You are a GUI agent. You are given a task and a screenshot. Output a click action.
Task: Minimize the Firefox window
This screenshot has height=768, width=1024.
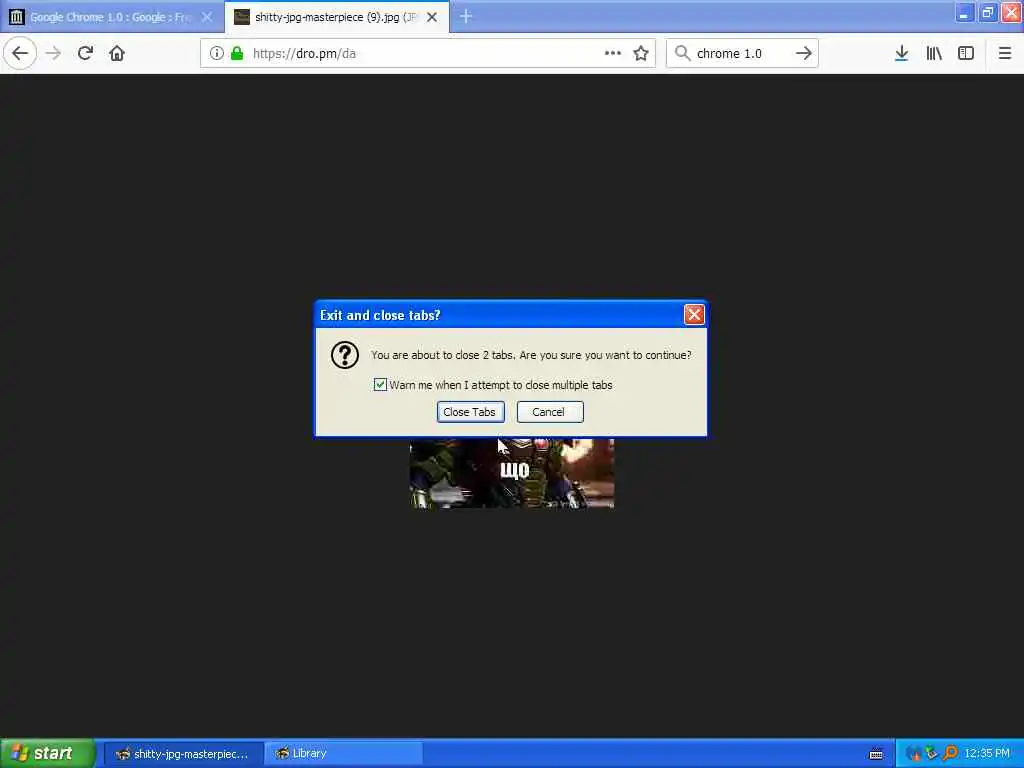click(965, 13)
